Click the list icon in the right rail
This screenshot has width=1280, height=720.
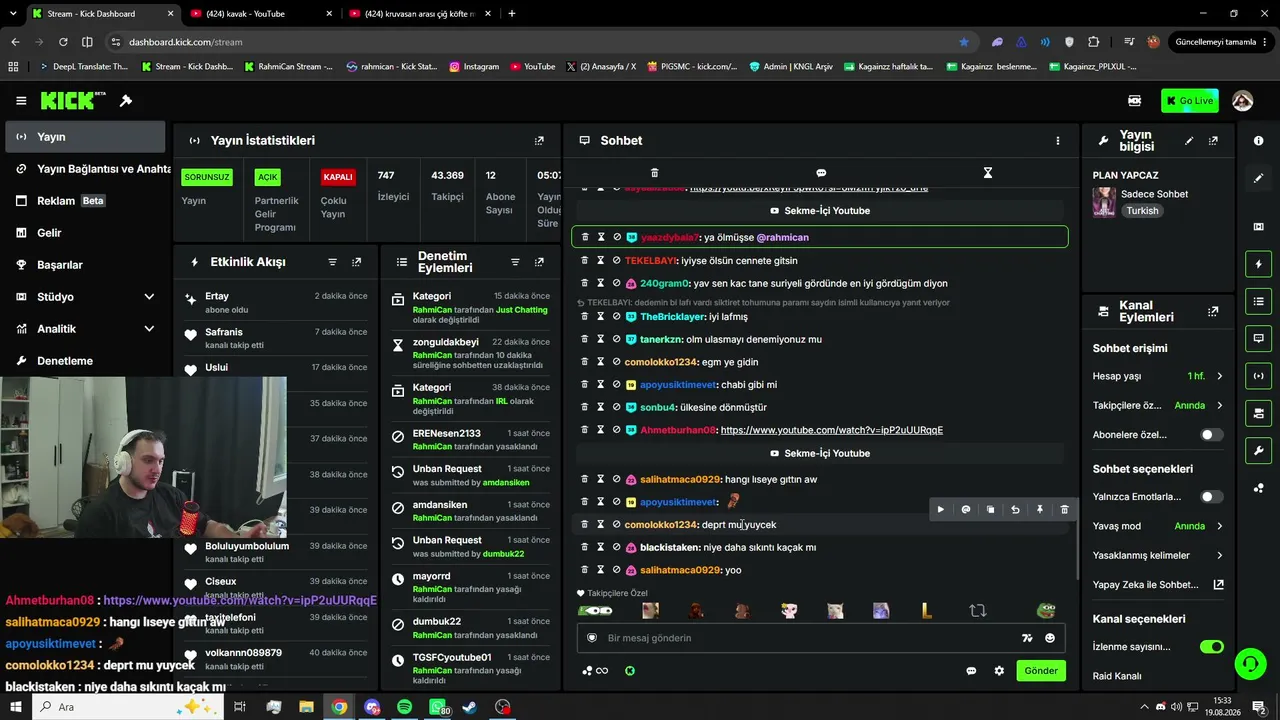click(1259, 301)
